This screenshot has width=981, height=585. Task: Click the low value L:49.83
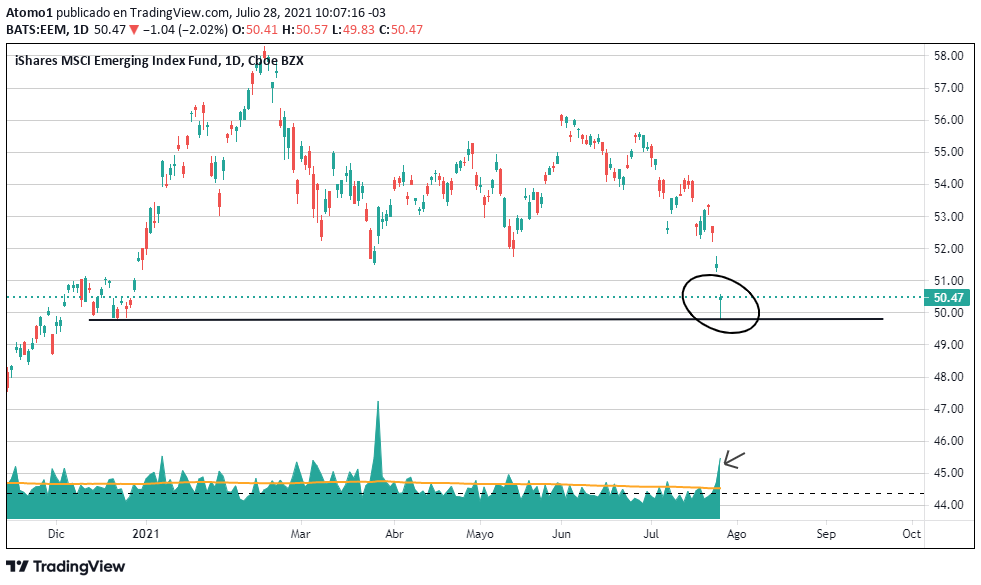point(353,29)
